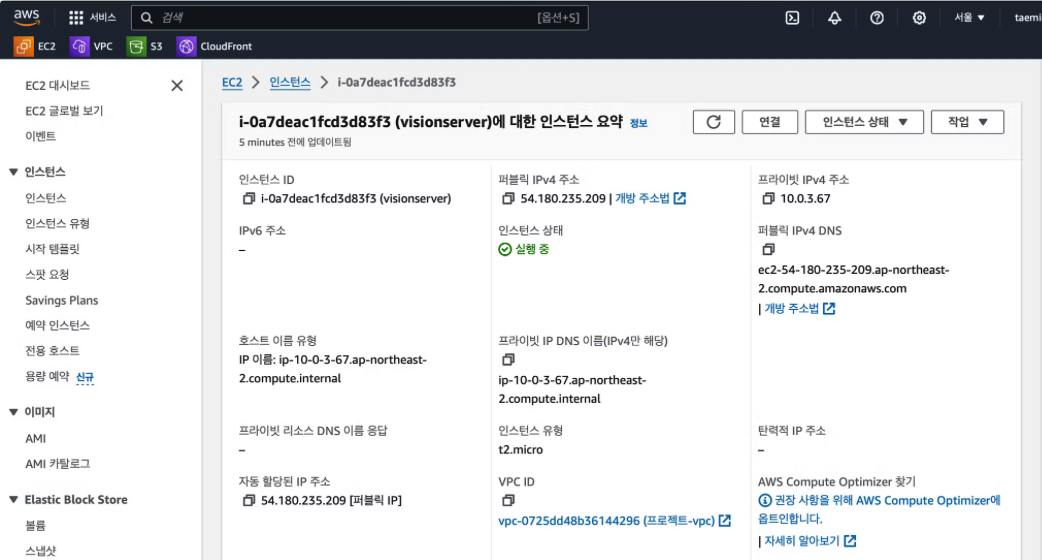Open 전용 호스트 in sidebar
This screenshot has width=1042, height=560.
52,350
